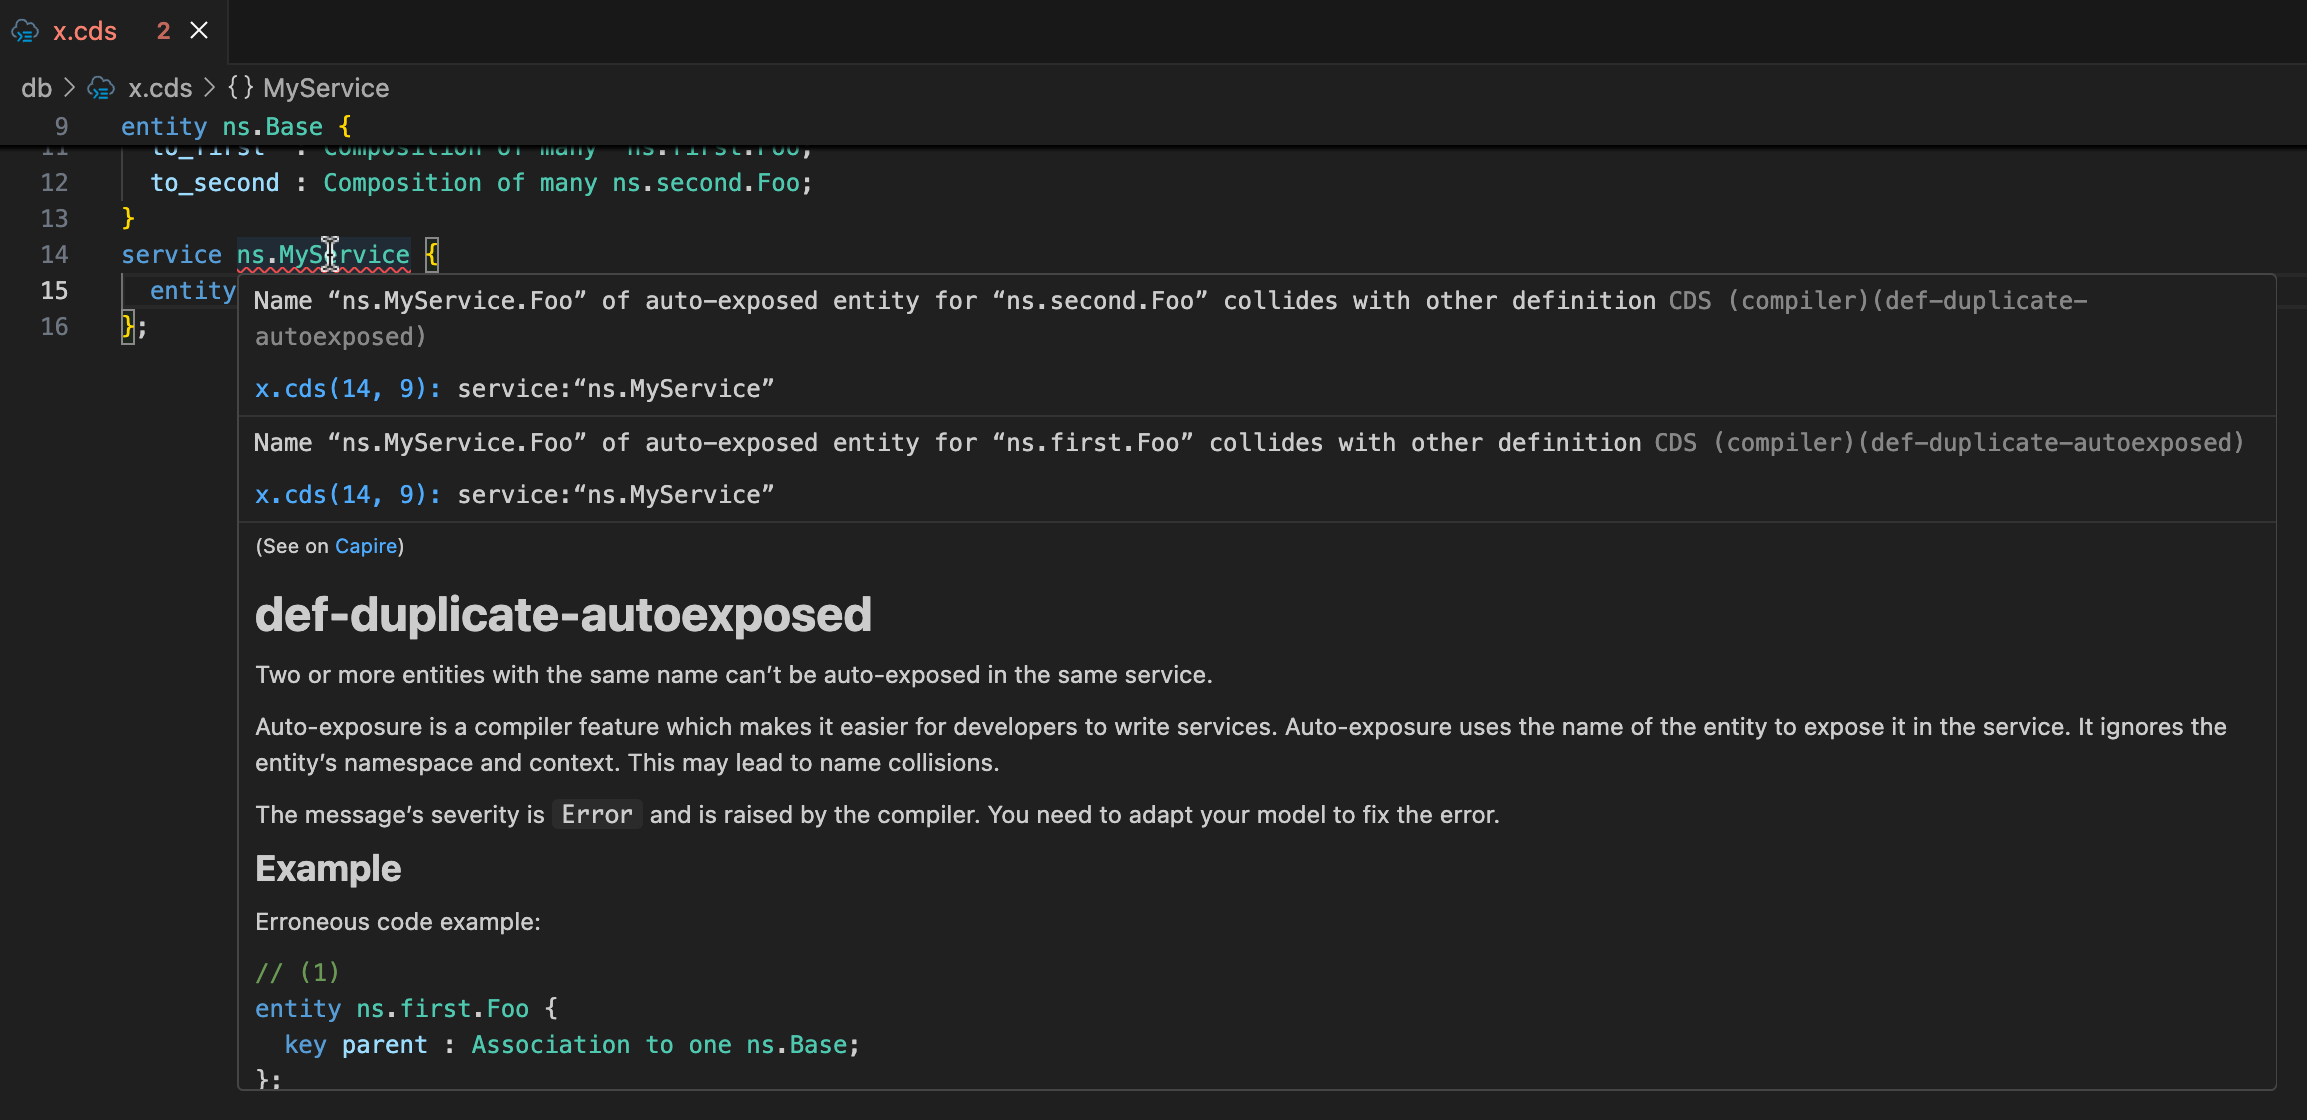Click closing brace on line 16
The width and height of the screenshot is (2307, 1120).
click(127, 327)
